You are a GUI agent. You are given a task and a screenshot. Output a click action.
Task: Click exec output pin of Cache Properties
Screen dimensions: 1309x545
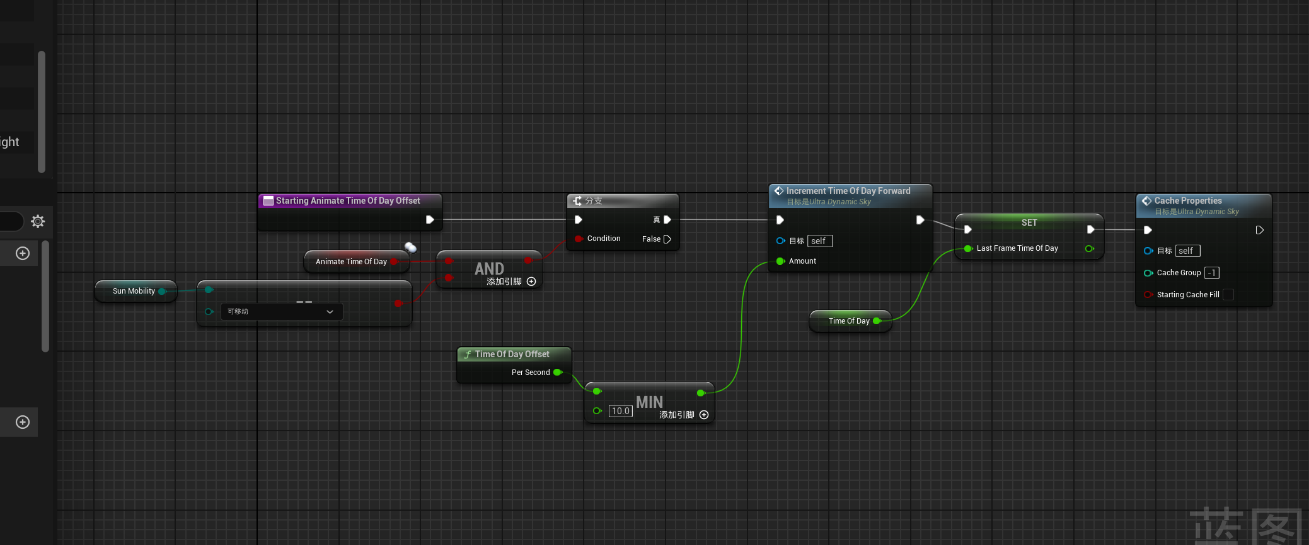pos(1260,230)
